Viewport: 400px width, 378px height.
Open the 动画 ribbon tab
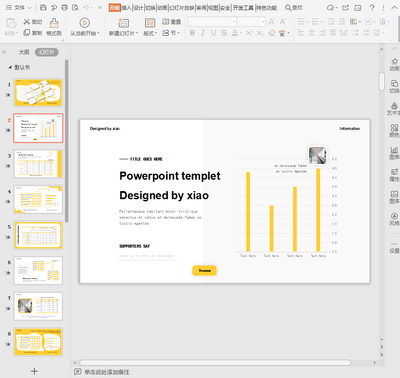click(x=162, y=7)
